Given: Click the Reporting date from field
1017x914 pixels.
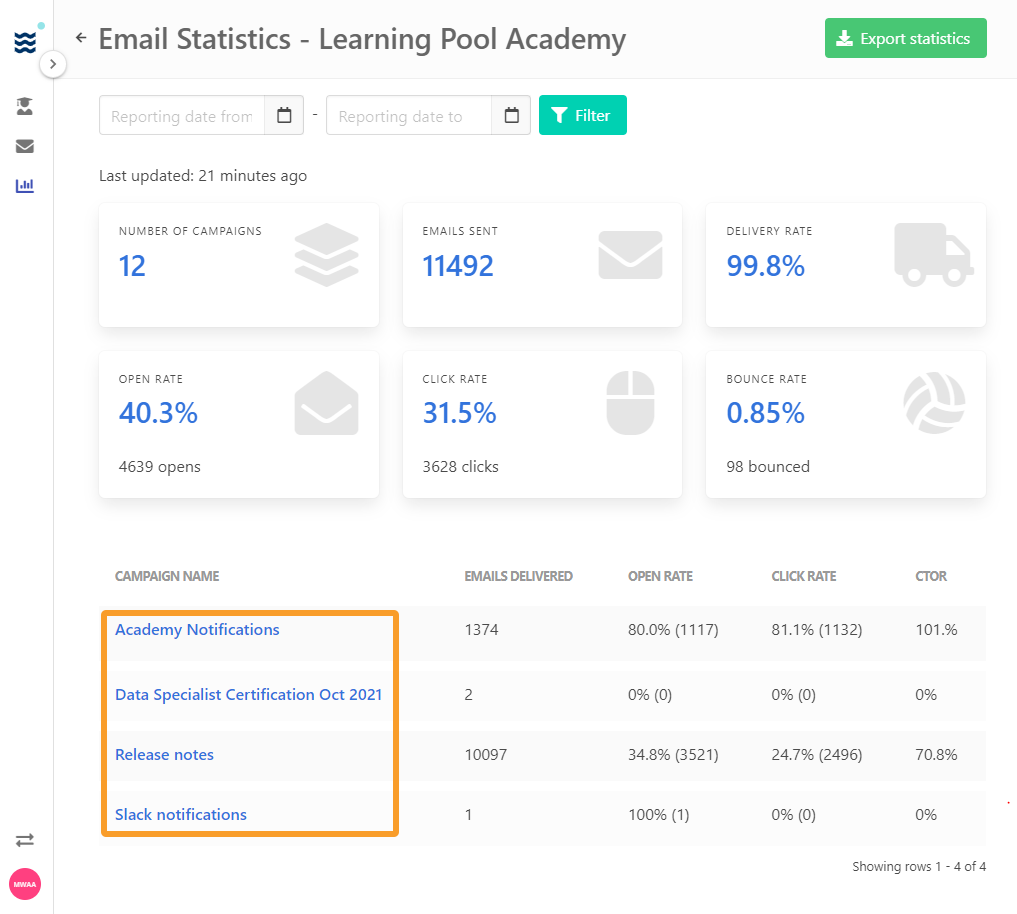Looking at the screenshot, I should click(182, 115).
